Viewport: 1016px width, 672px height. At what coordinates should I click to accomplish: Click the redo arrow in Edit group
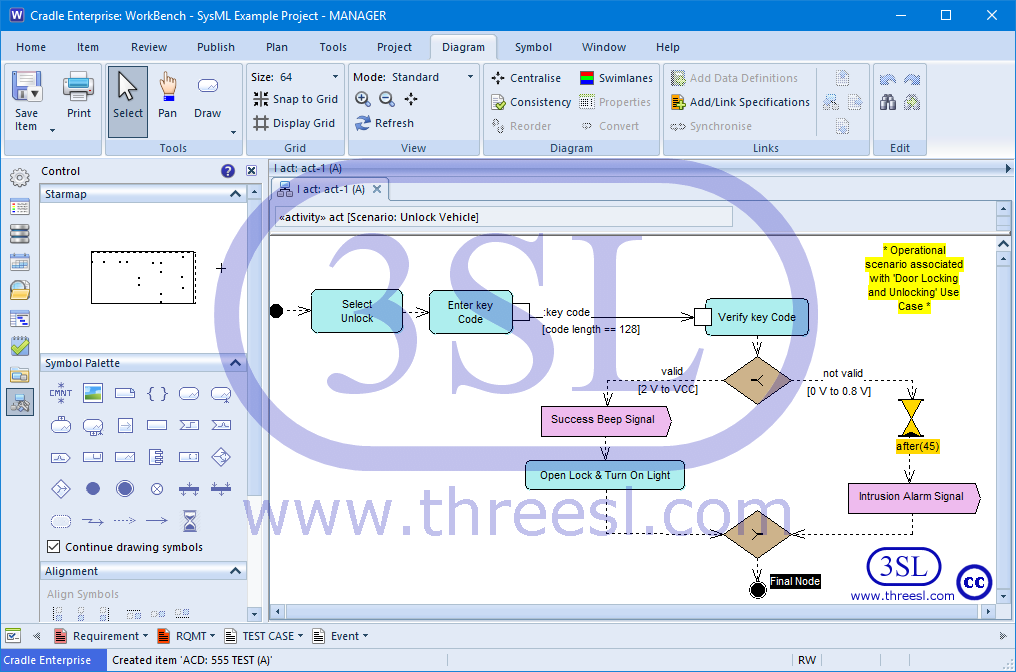912,79
